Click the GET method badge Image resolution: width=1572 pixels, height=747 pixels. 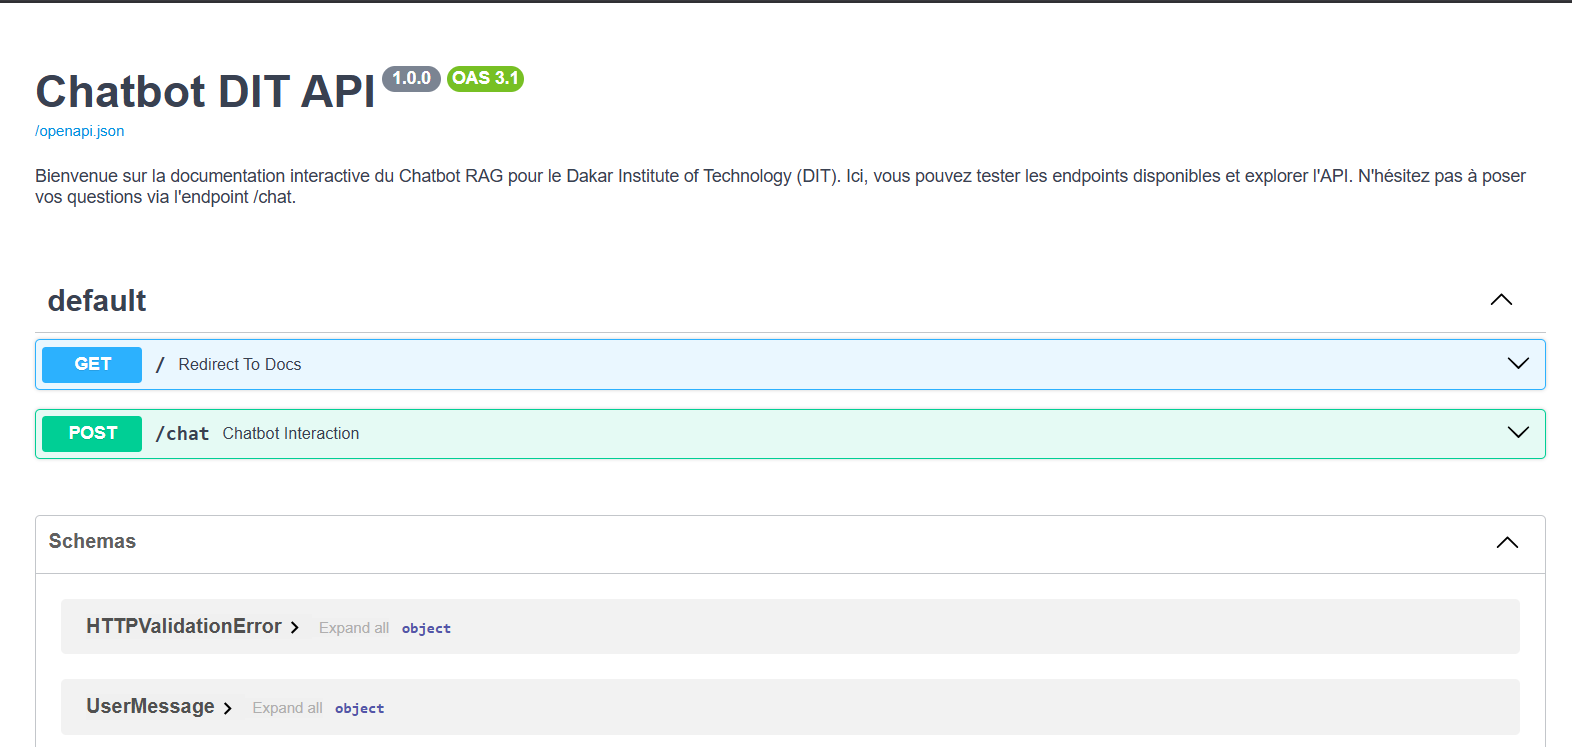(92, 364)
